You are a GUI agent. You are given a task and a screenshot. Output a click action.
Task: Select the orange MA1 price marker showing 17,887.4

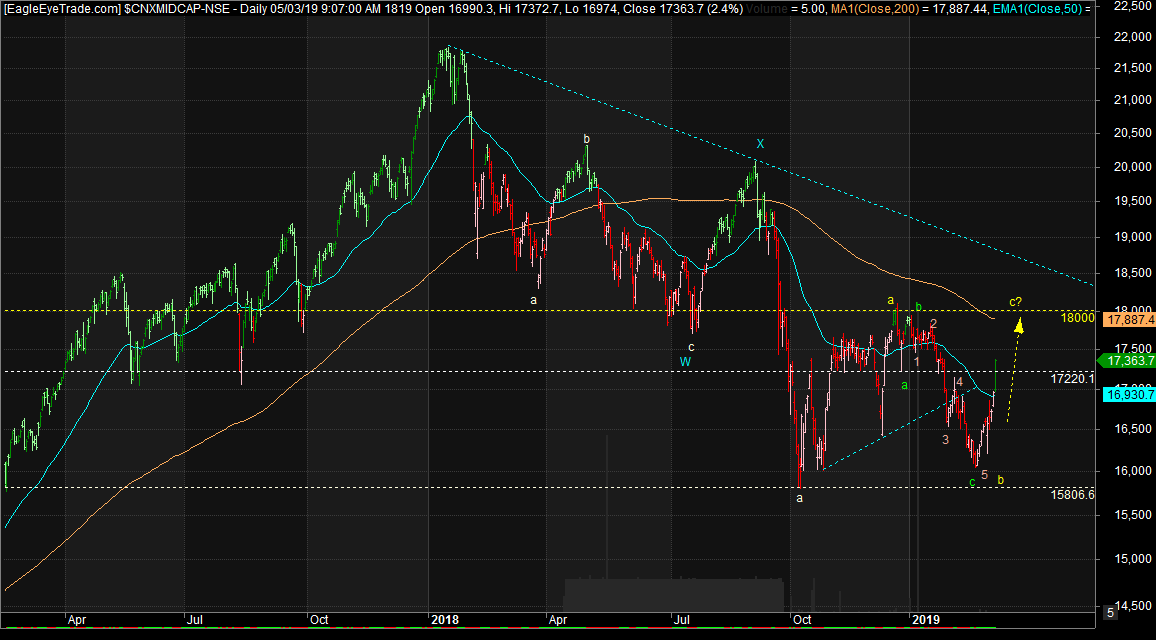(1128, 320)
